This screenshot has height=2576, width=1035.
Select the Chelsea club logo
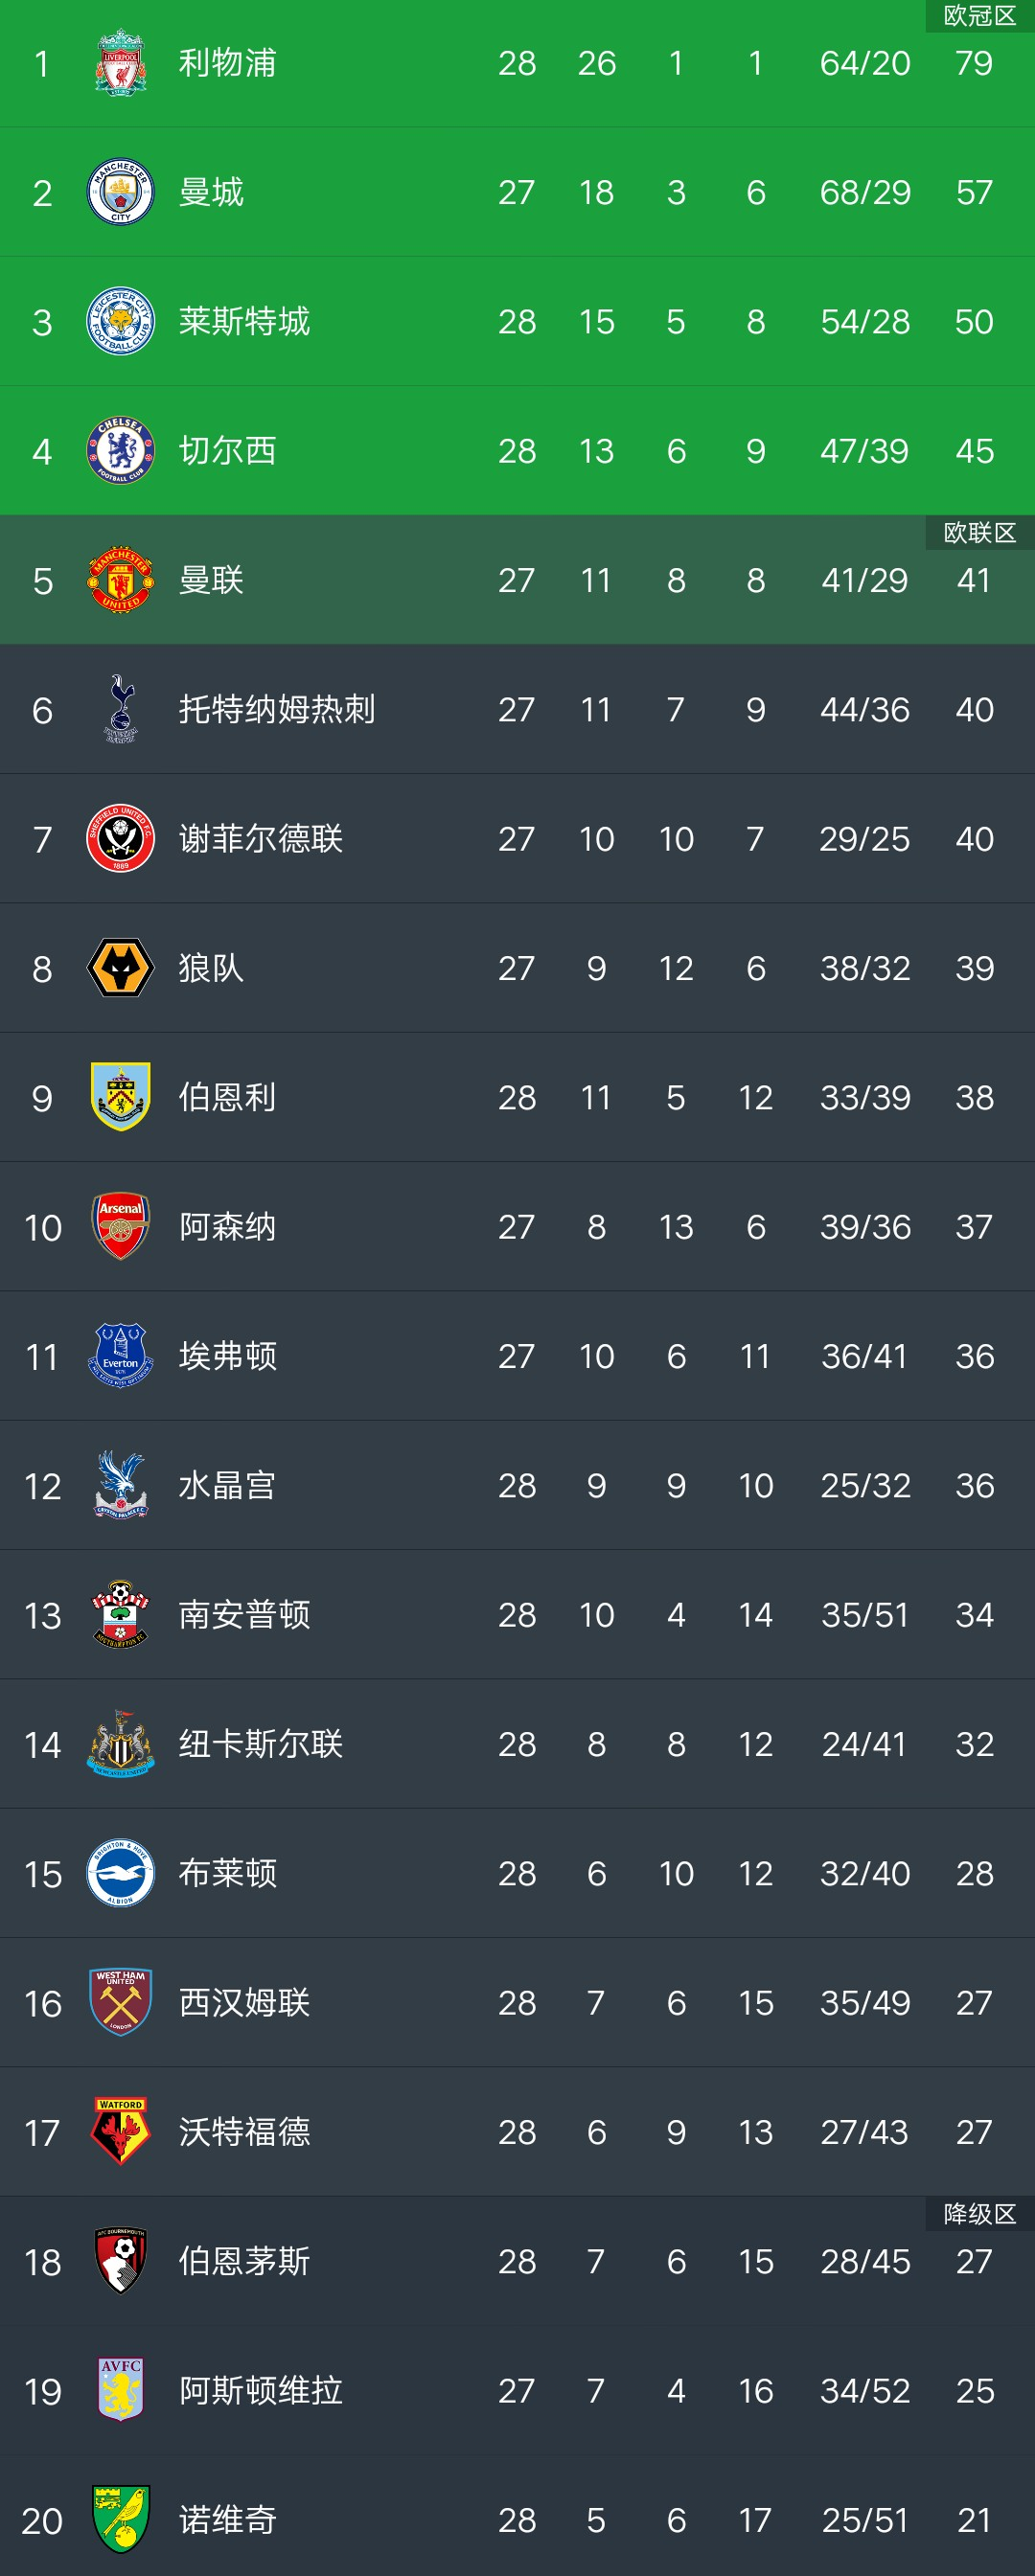[x=121, y=451]
